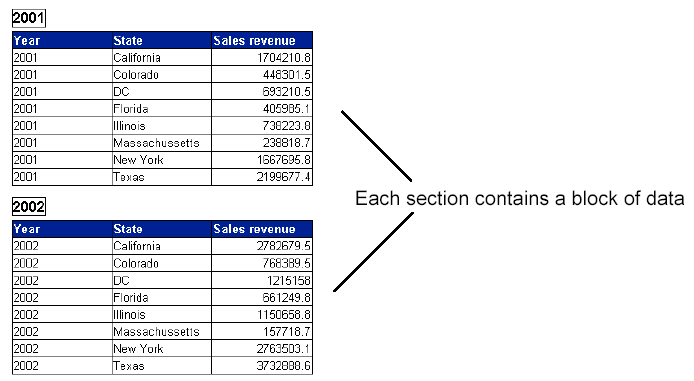Click the State column header in 2001 table
Image resolution: width=694 pixels, height=381 pixels.
click(x=162, y=40)
